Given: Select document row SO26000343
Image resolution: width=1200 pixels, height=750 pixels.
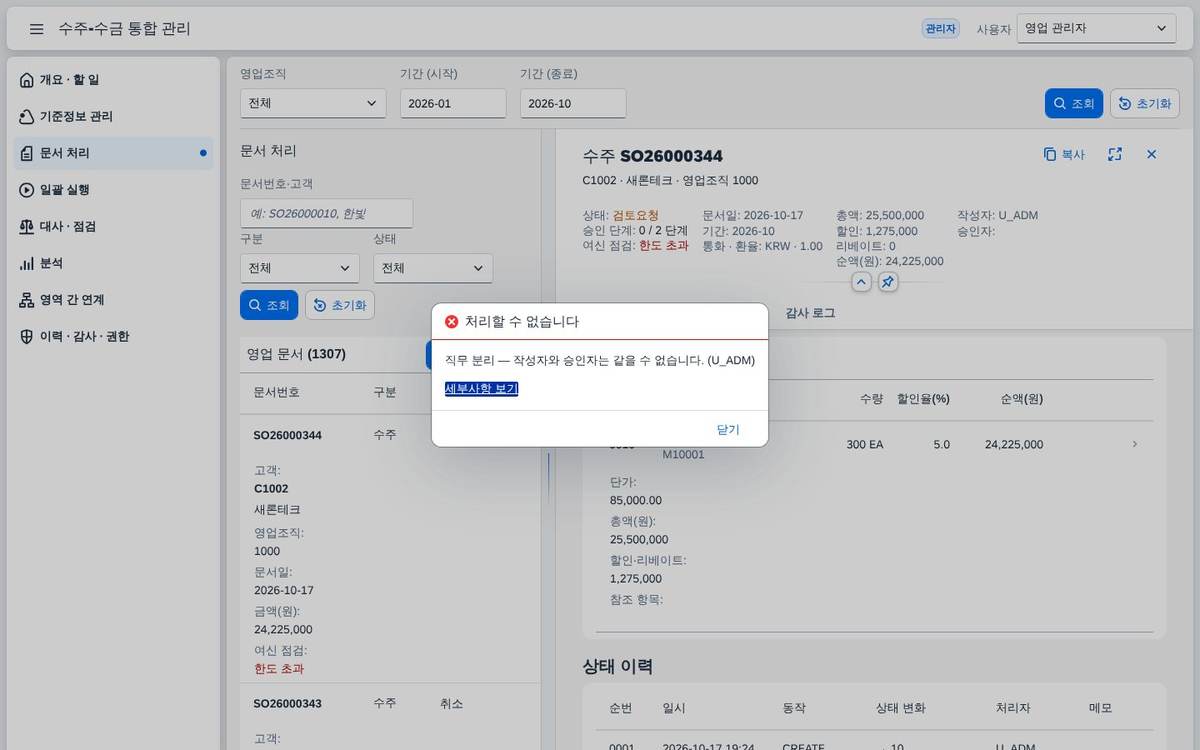Looking at the screenshot, I should pyautogui.click(x=390, y=717).
